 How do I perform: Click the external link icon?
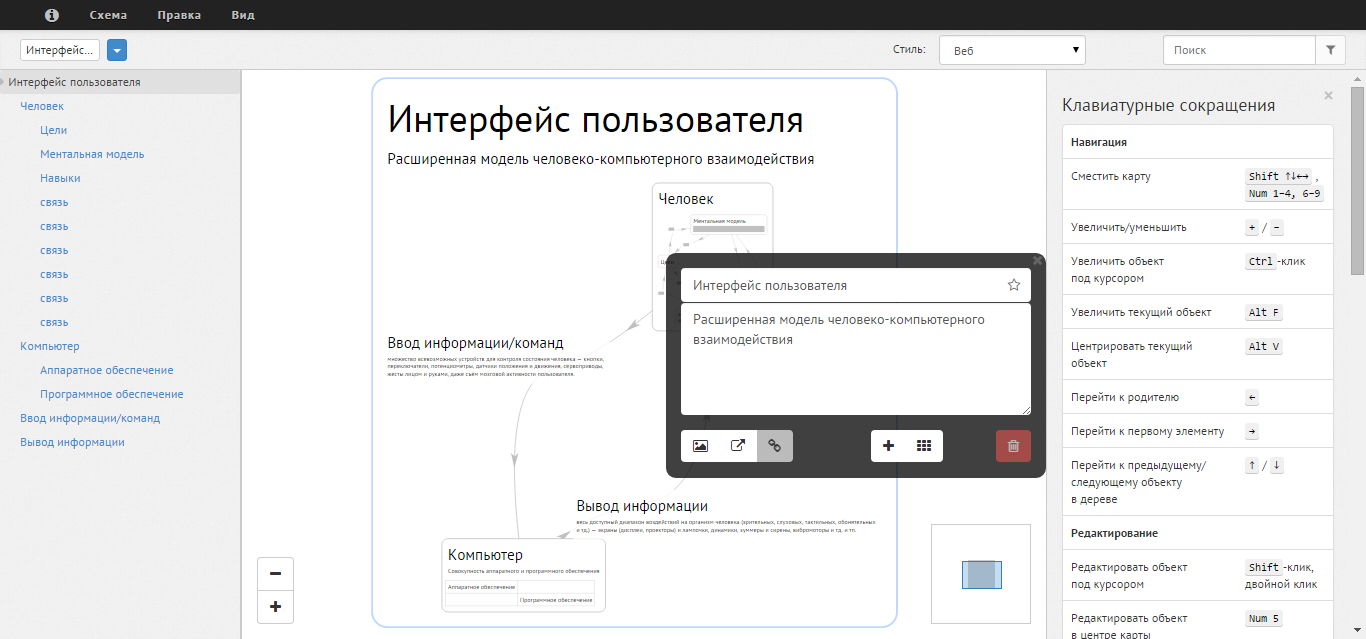click(738, 446)
